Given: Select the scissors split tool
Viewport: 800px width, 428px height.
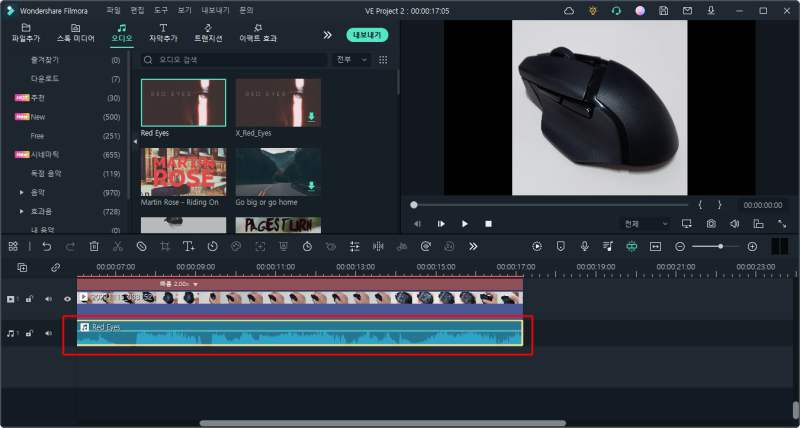Looking at the screenshot, I should click(x=118, y=247).
